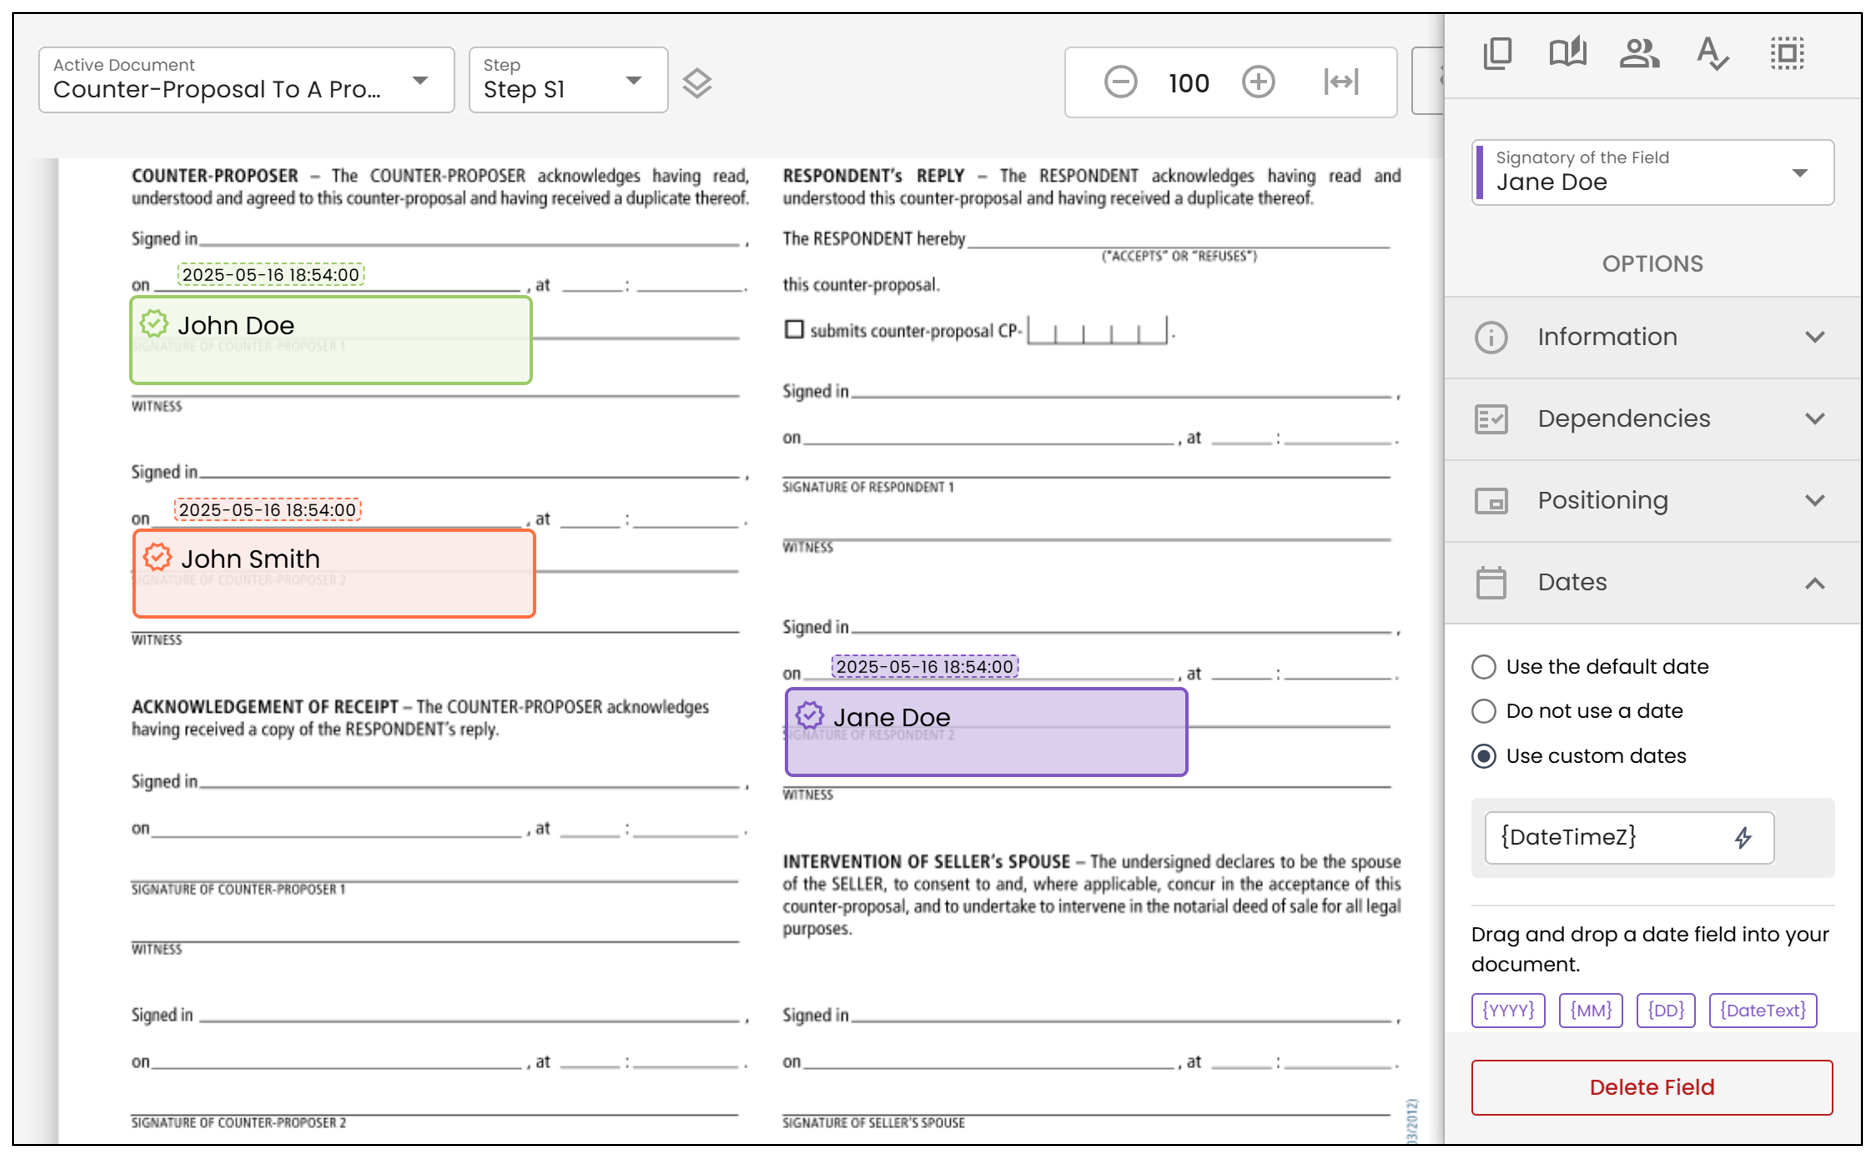Select Use custom dates option
The height and width of the screenshot is (1155, 1875).
pyautogui.click(x=1580, y=756)
